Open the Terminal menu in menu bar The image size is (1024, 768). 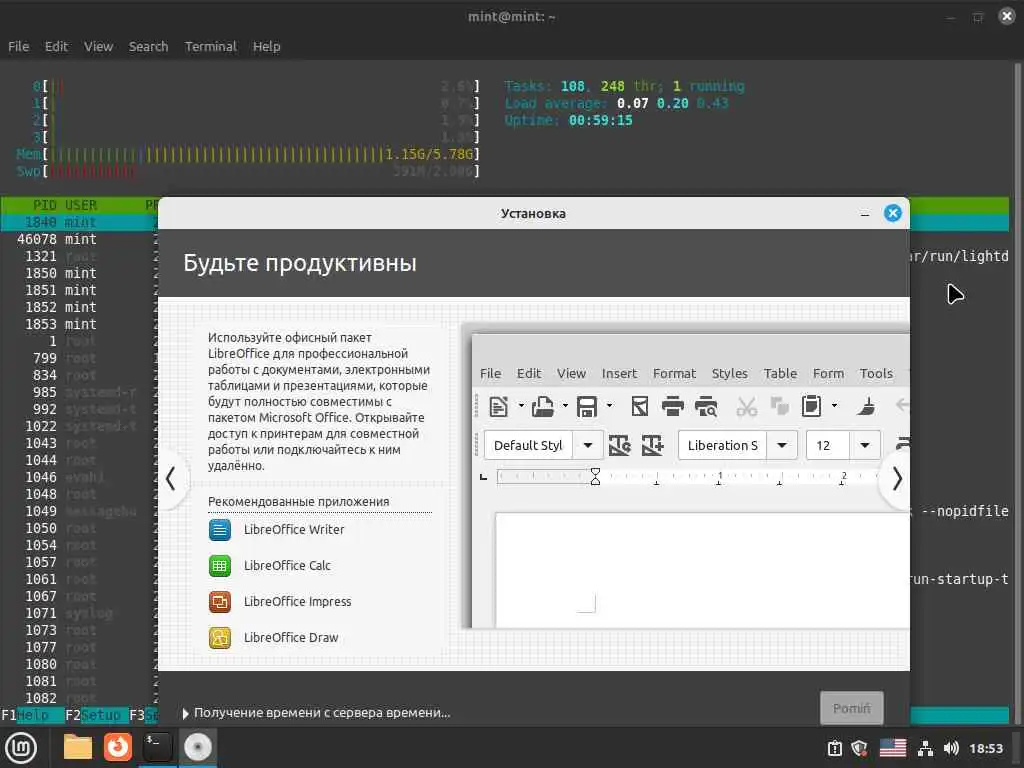click(210, 46)
